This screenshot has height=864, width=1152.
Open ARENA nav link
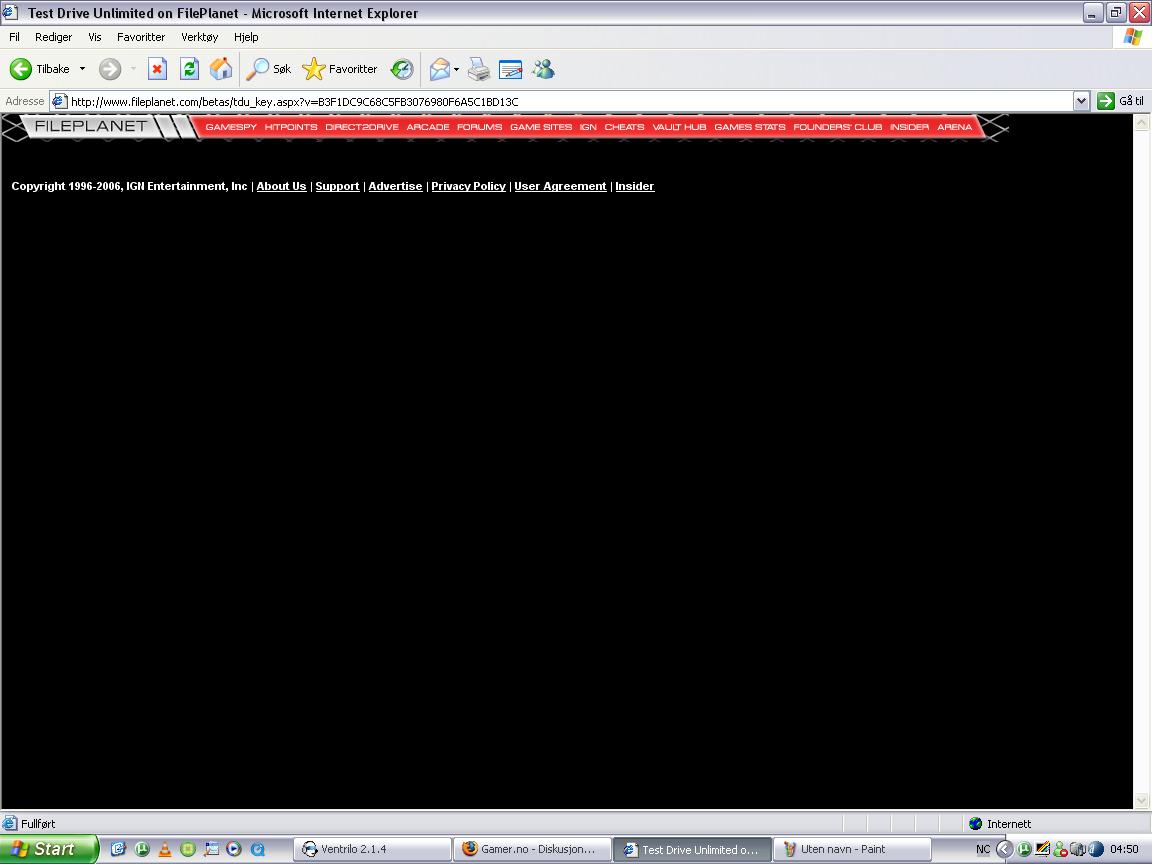954,127
